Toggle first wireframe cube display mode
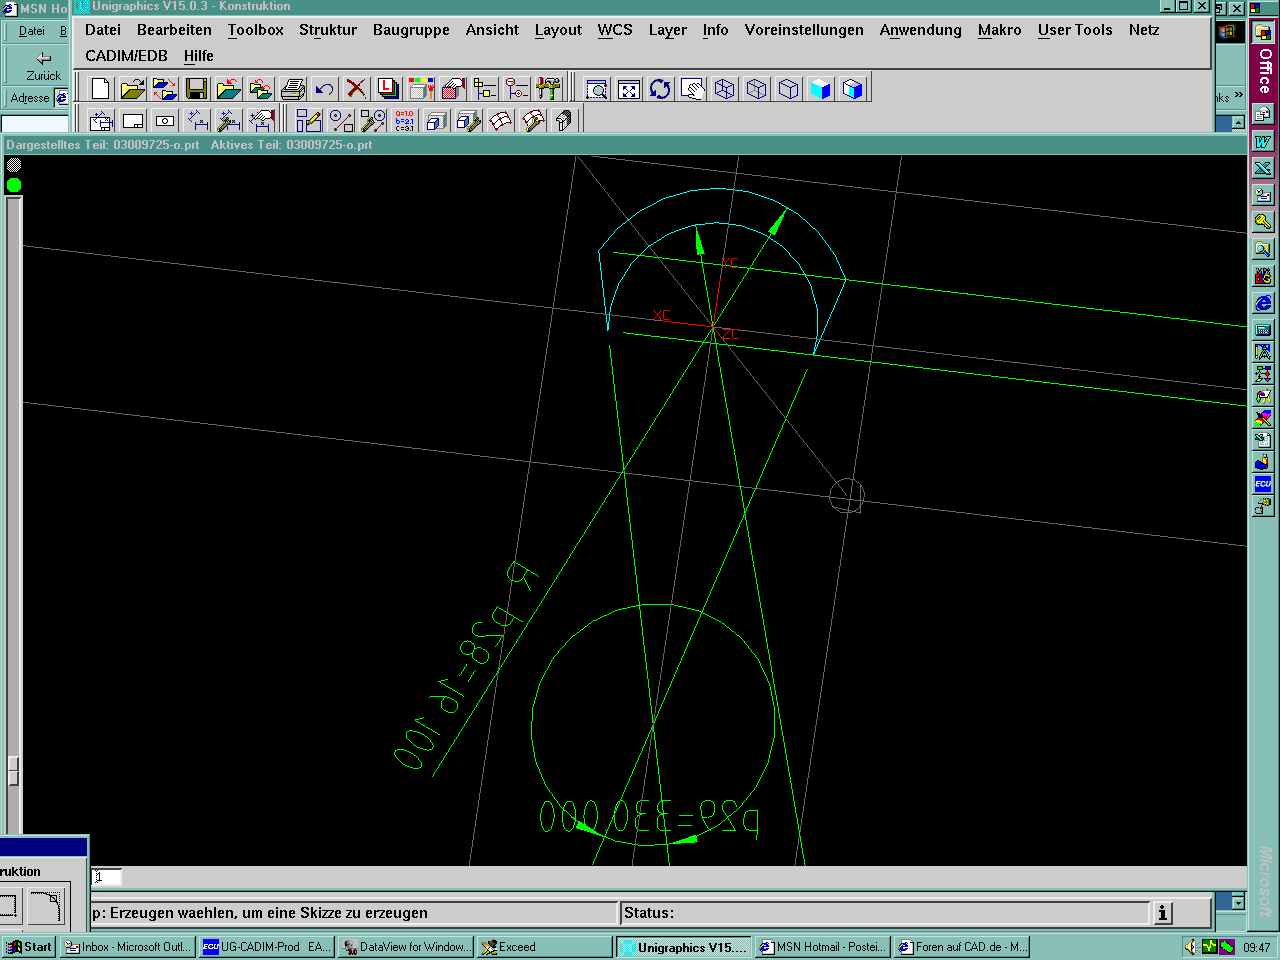 [725, 89]
